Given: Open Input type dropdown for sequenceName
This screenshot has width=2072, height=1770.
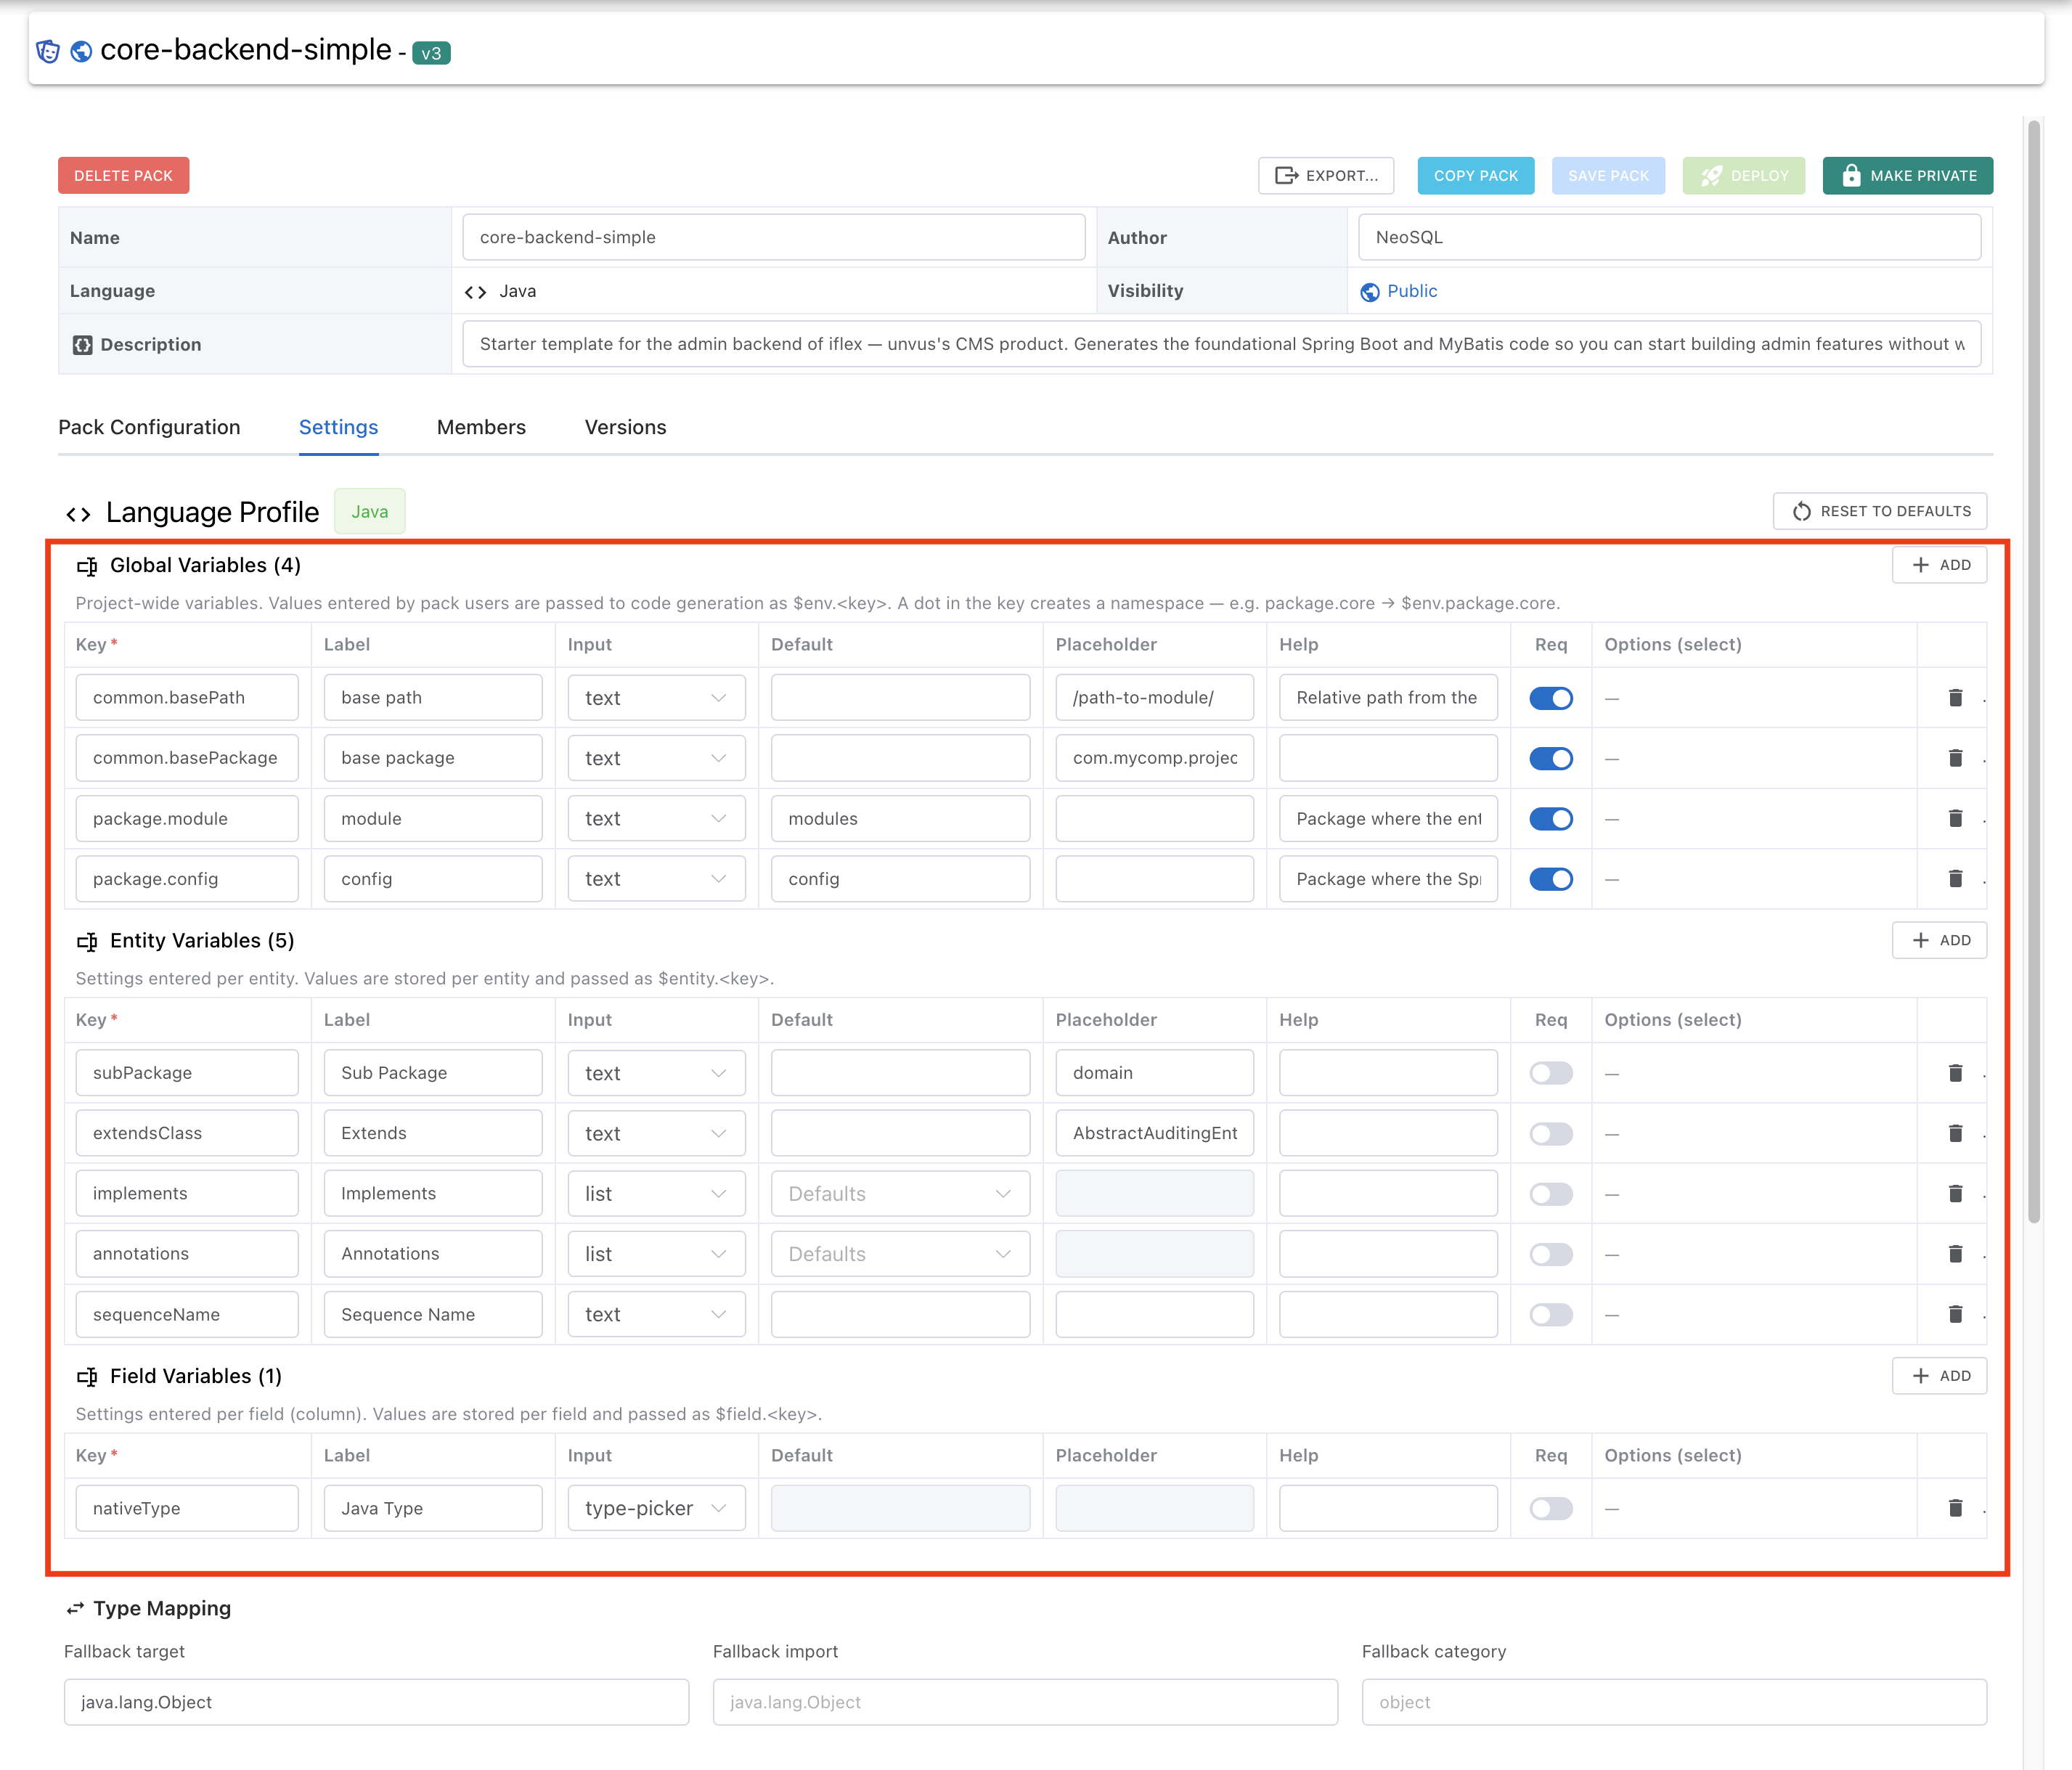Looking at the screenshot, I should tap(656, 1314).
